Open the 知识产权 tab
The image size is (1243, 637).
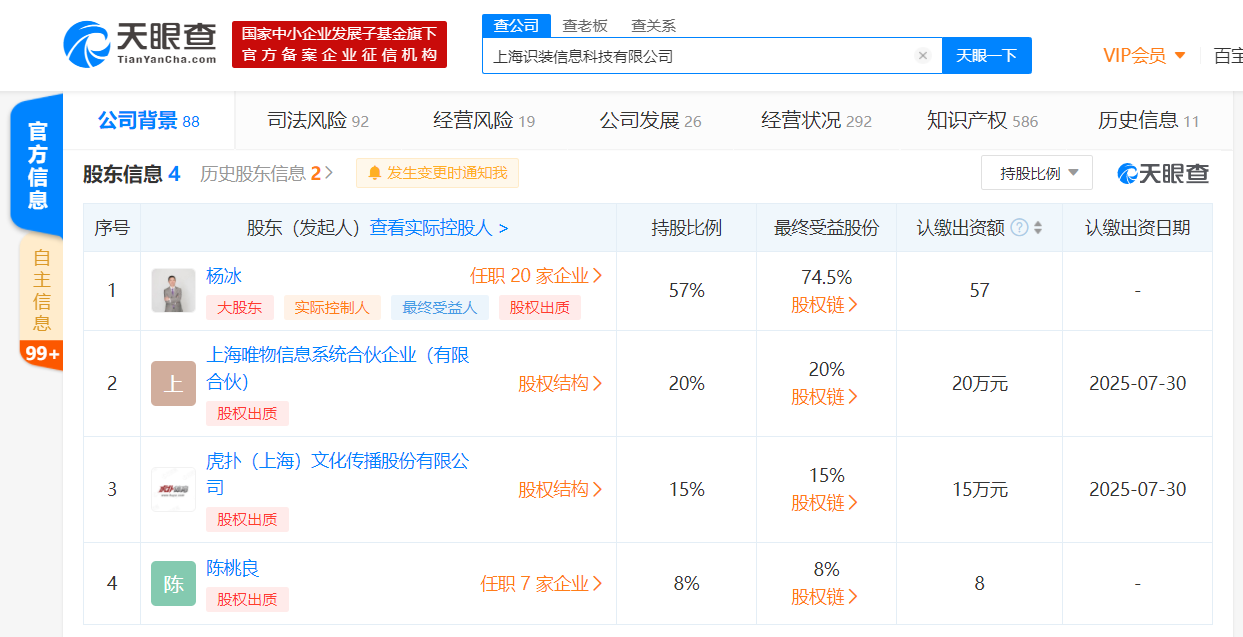click(982, 121)
